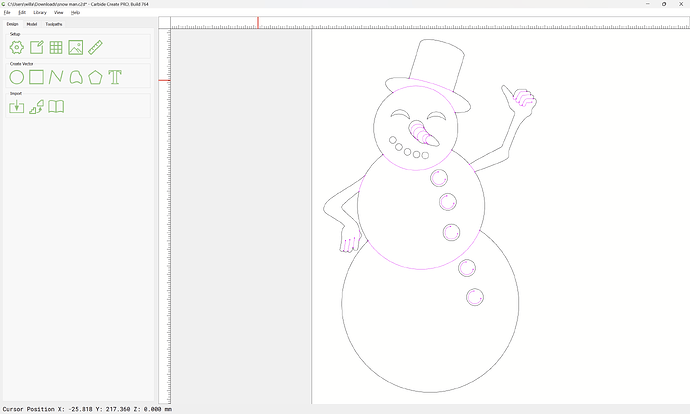Select the polyline vector tool
Image resolution: width=690 pixels, height=414 pixels.
56,77
